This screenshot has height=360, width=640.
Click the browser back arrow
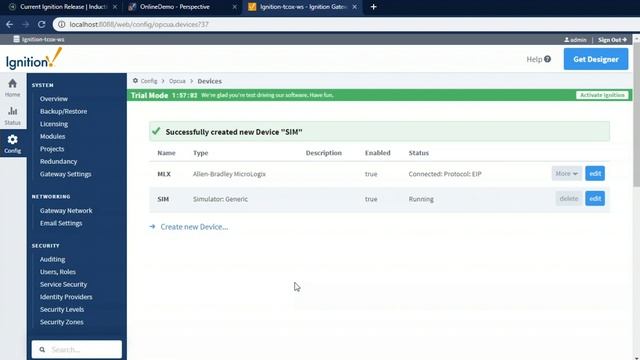(9, 24)
